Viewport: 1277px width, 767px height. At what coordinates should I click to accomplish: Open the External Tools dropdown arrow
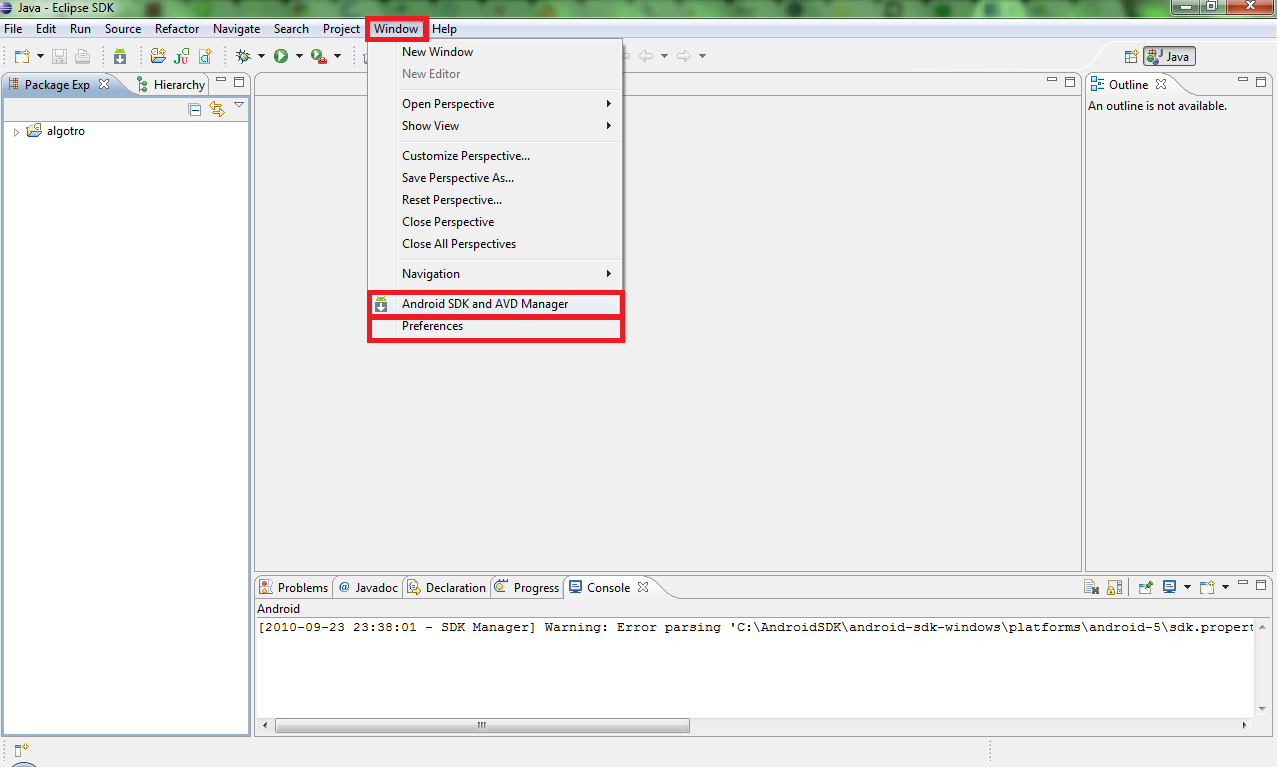[x=337, y=56]
